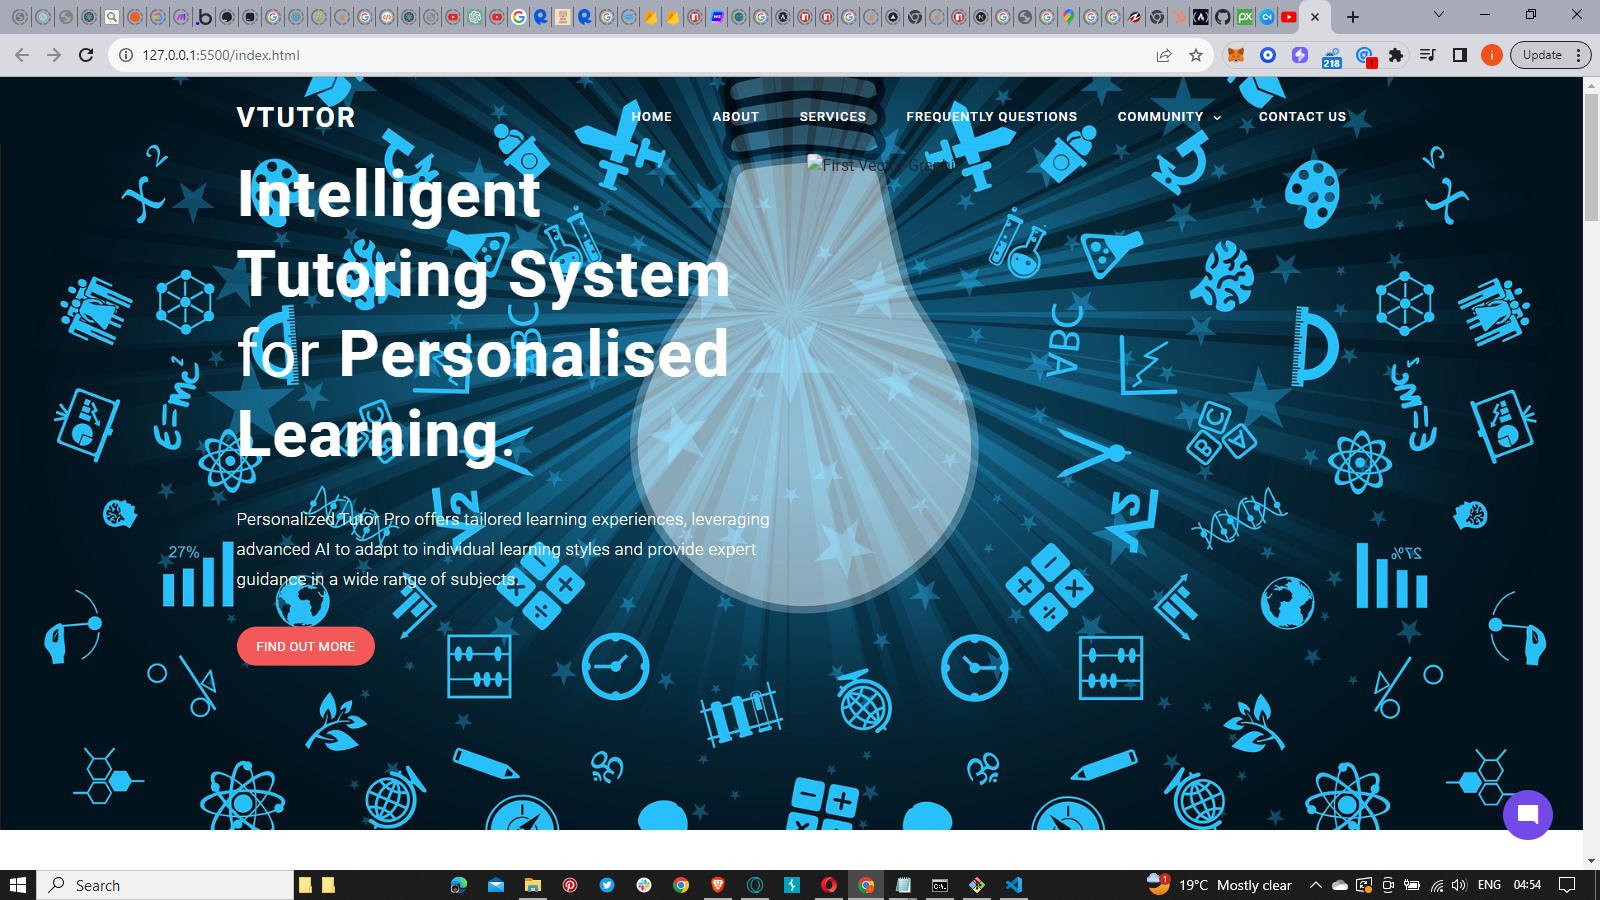Open Opera browser from the taskbar
Viewport: 1600px width, 900px height.
tap(829, 885)
